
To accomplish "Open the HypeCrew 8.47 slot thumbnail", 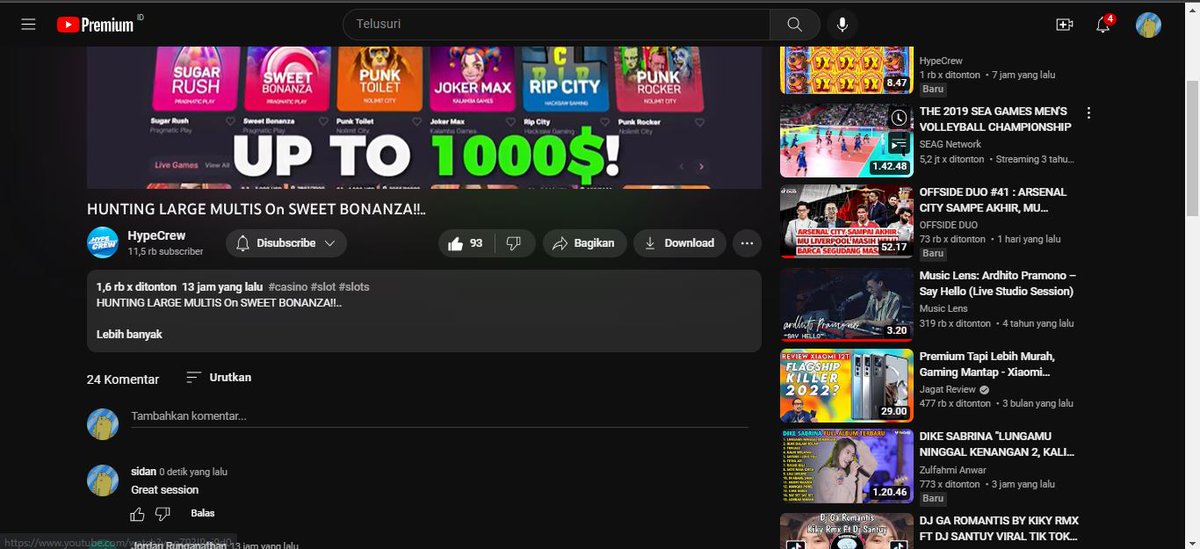I will click(x=846, y=70).
